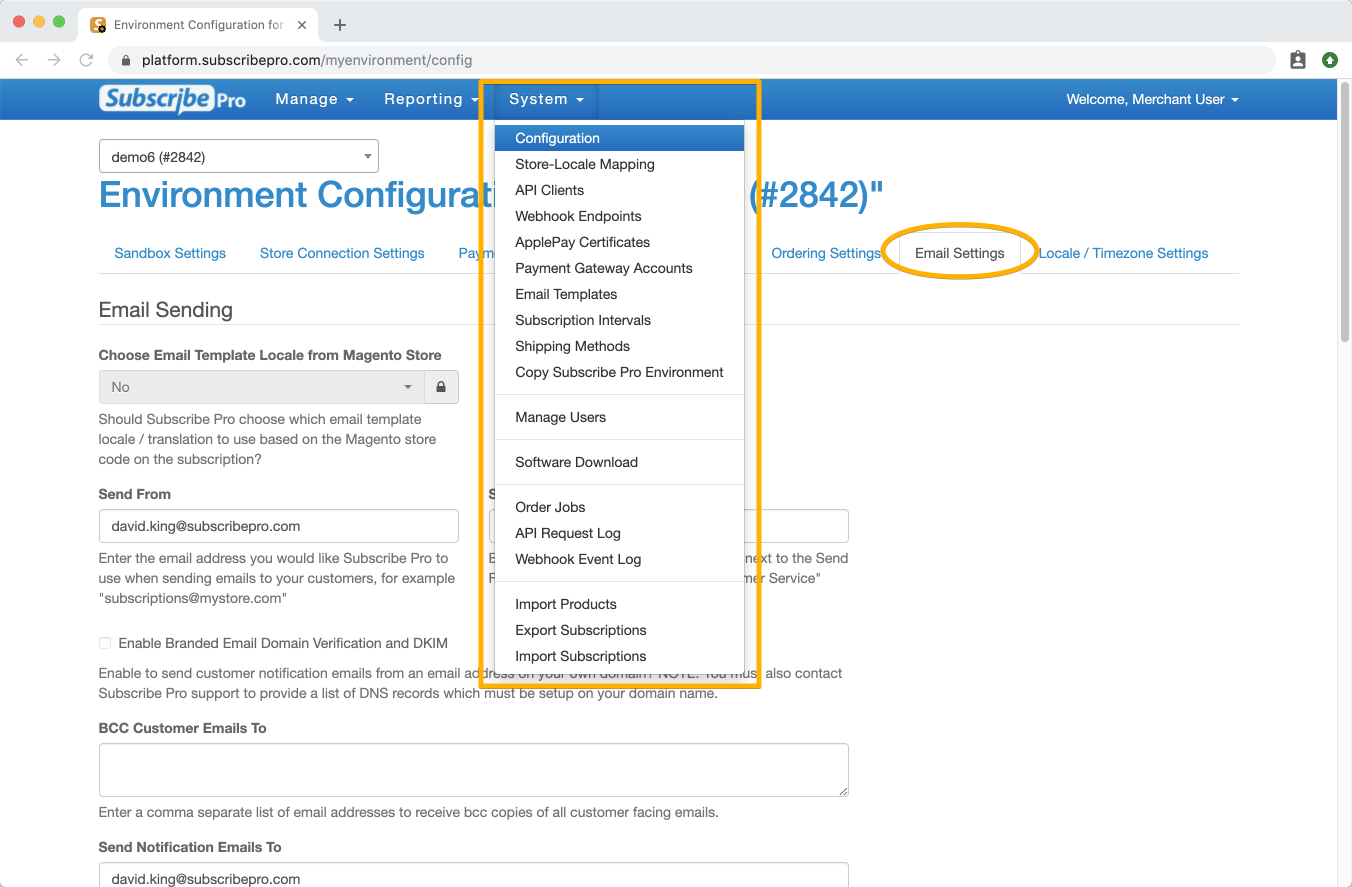Collapse the System dropdown menu
The height and width of the screenshot is (887, 1352).
[x=546, y=99]
